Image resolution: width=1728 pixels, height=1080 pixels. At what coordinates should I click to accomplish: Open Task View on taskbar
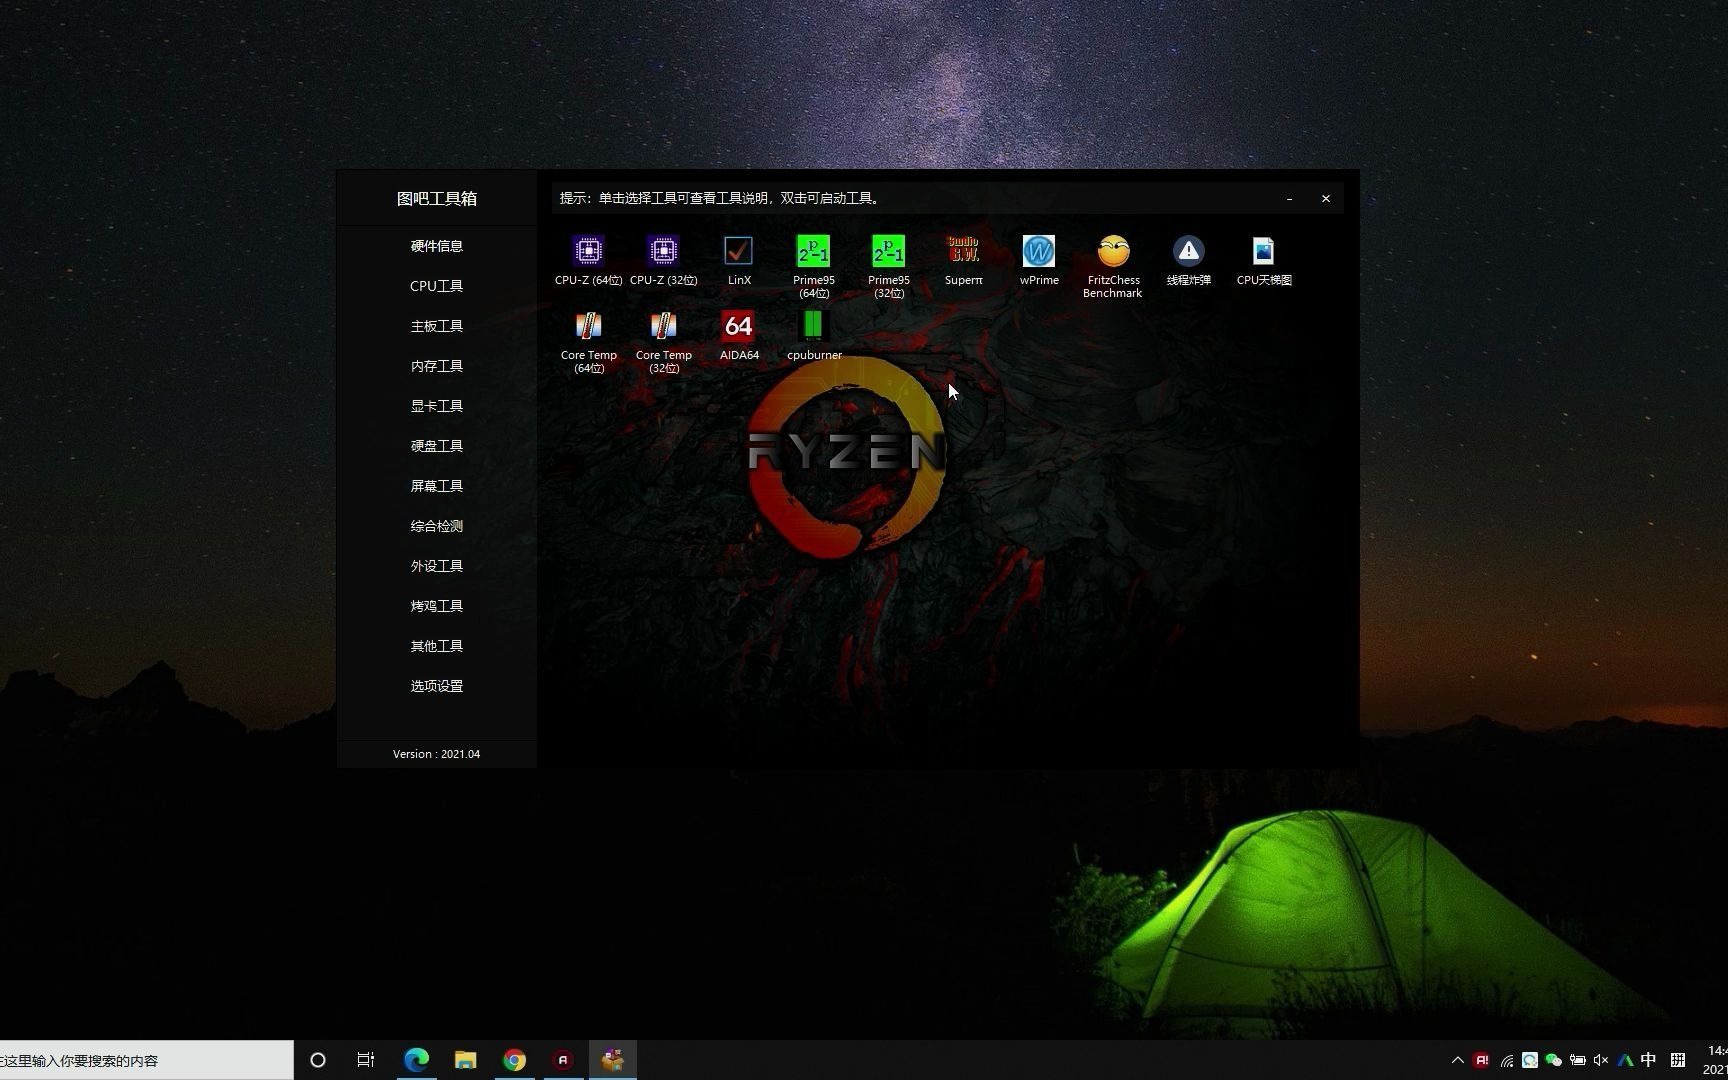[366, 1060]
